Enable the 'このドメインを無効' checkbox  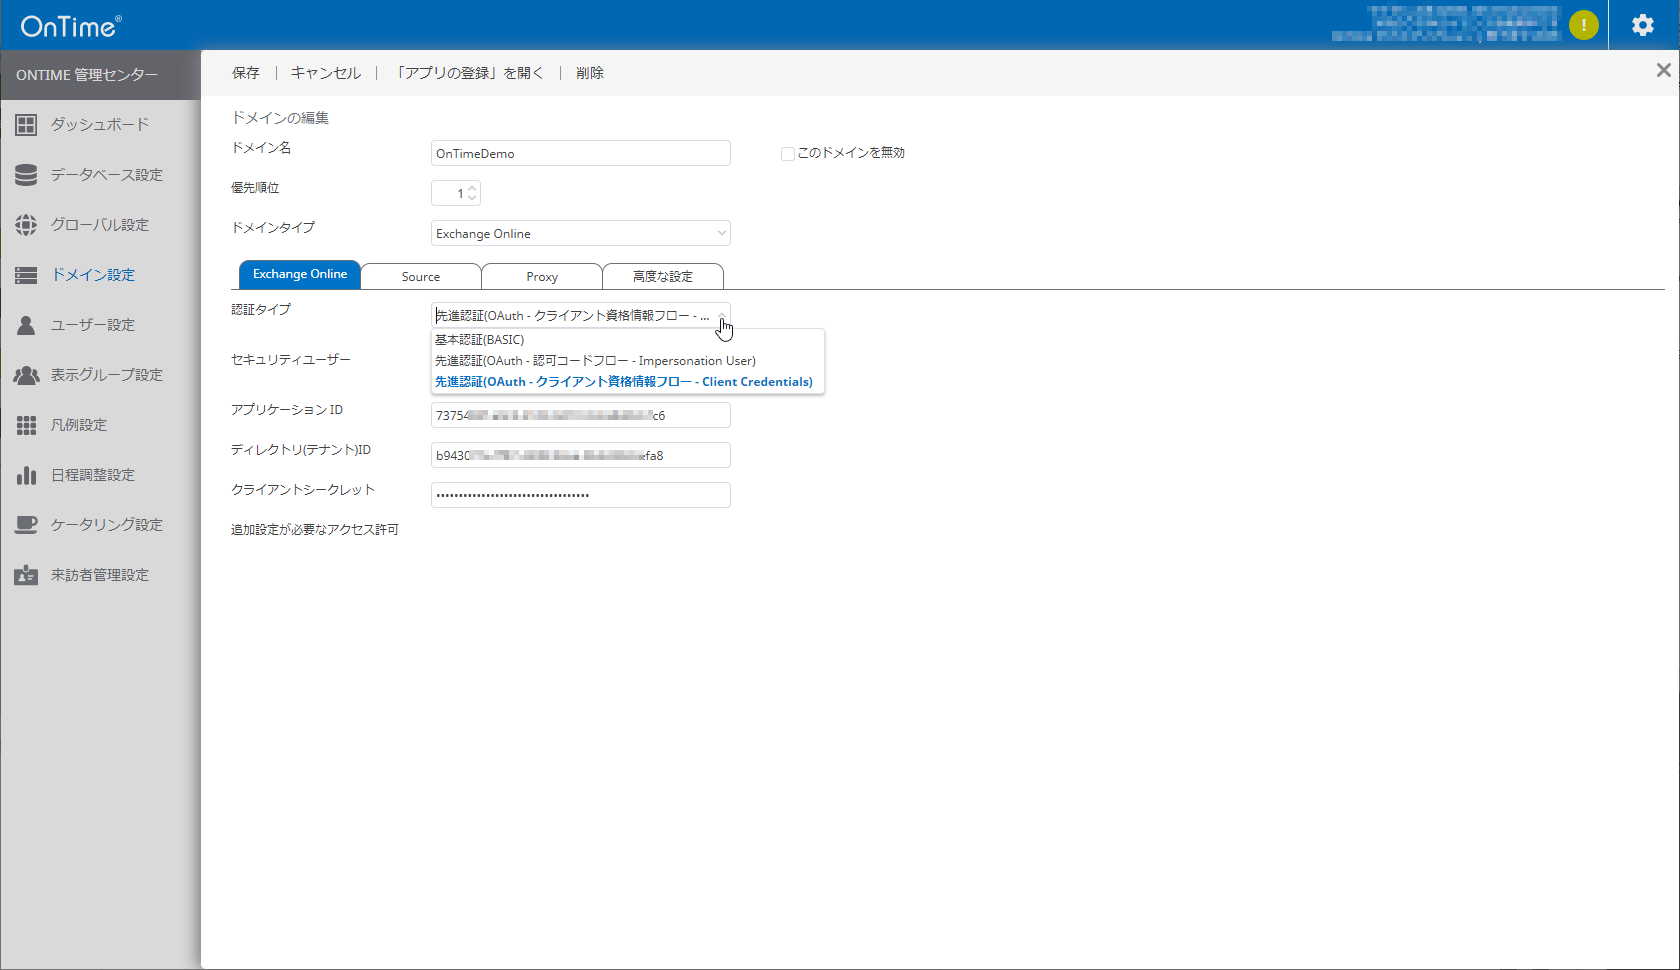788,154
